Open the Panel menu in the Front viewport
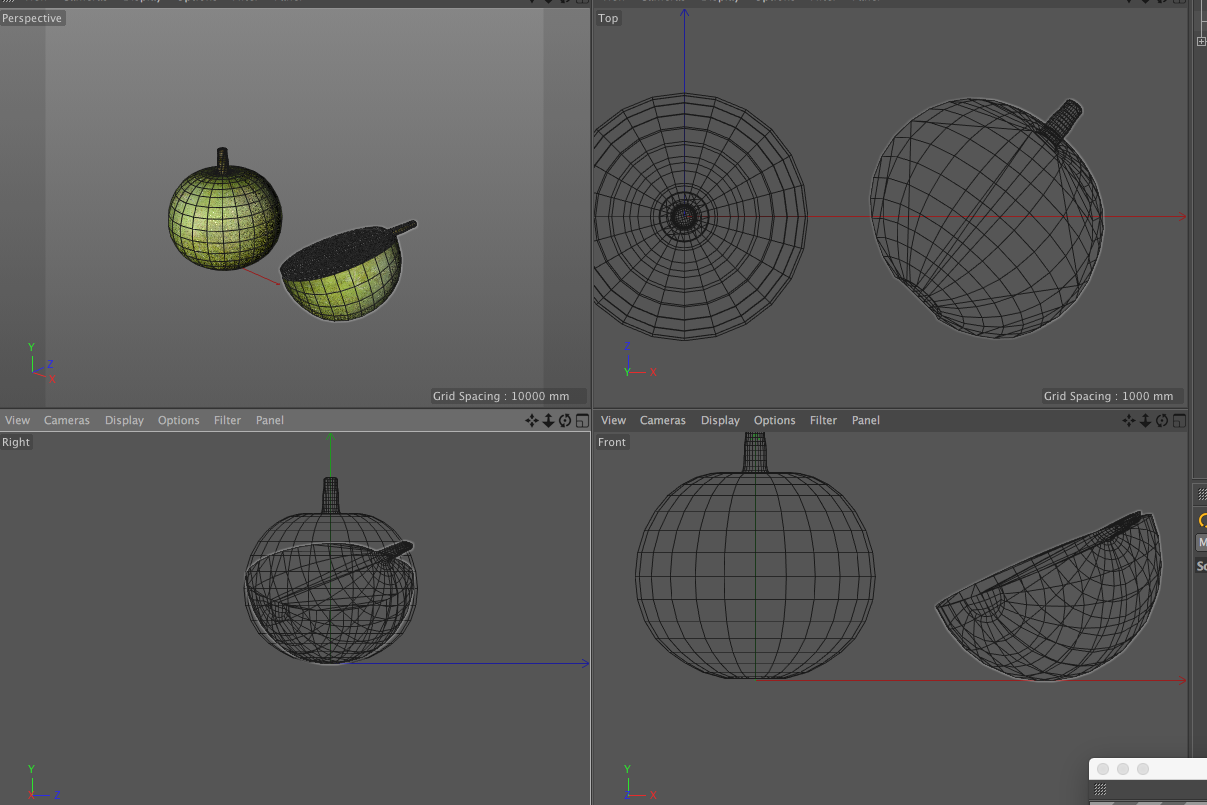This screenshot has width=1207, height=805. point(865,421)
